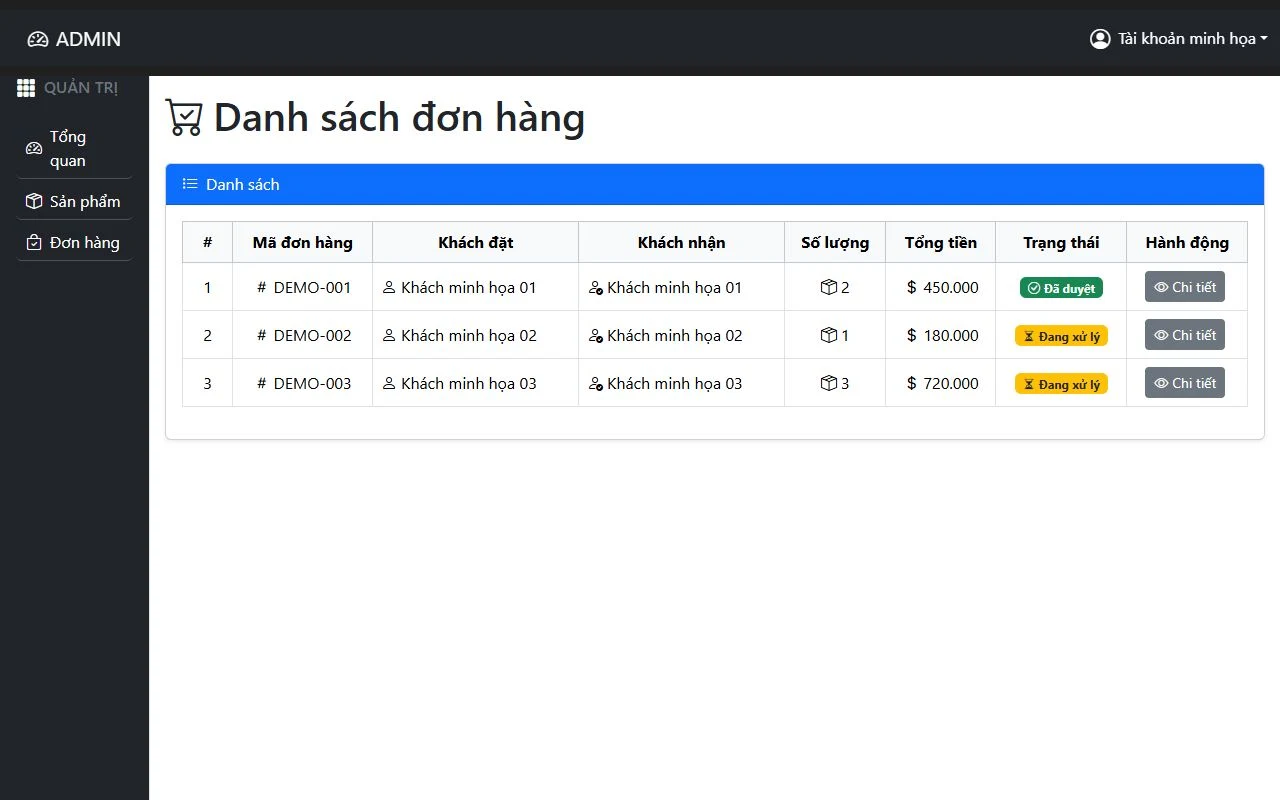Click the hourglass icon in DEMO-003 status badge
This screenshot has height=800, width=1280.
click(1029, 384)
